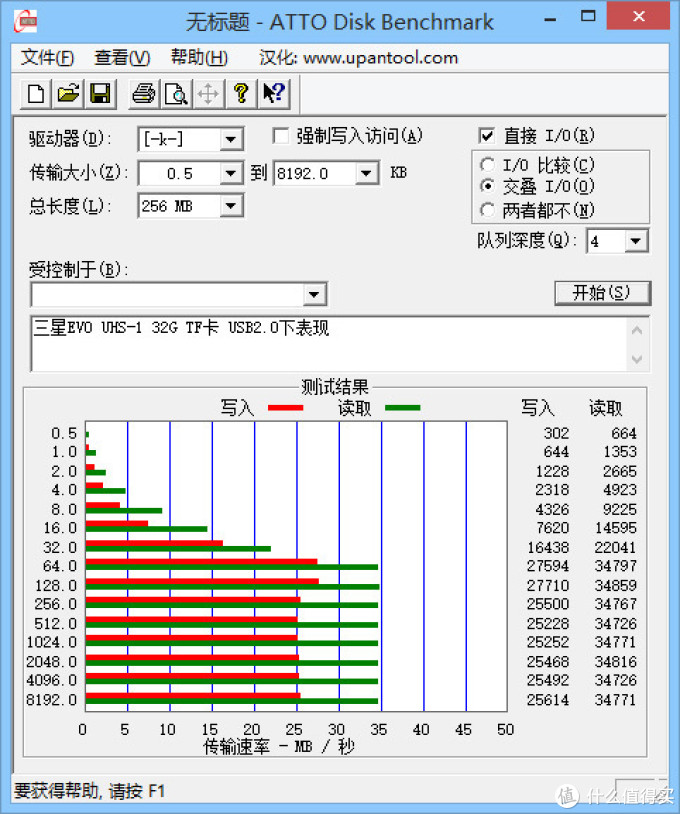Expand the minimum transfer size 0.5 dropdown
680x814 pixels.
coord(230,173)
